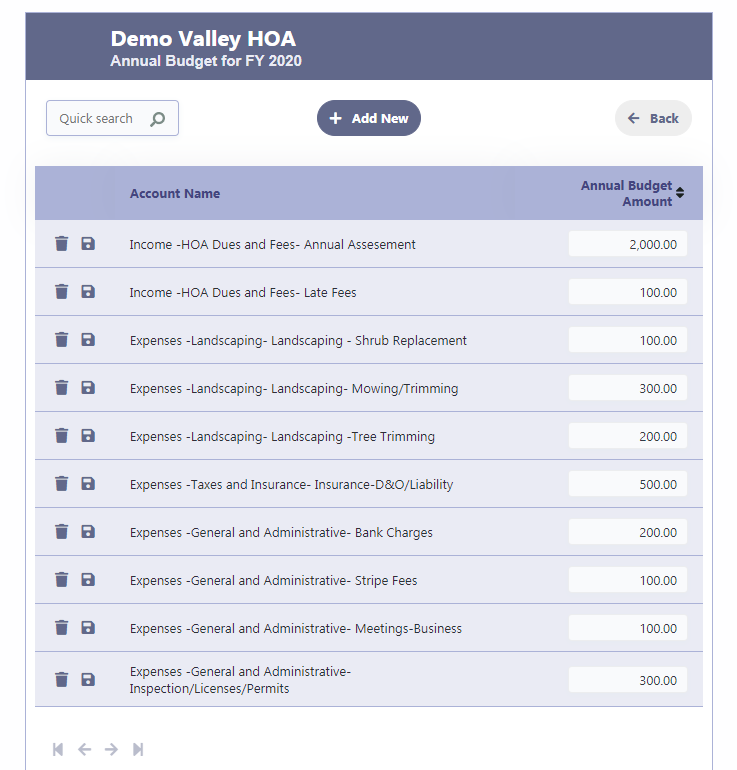Screen dimensions: 737x770
Task: Edit the Insurance 500.00 amount
Action: tap(628, 484)
